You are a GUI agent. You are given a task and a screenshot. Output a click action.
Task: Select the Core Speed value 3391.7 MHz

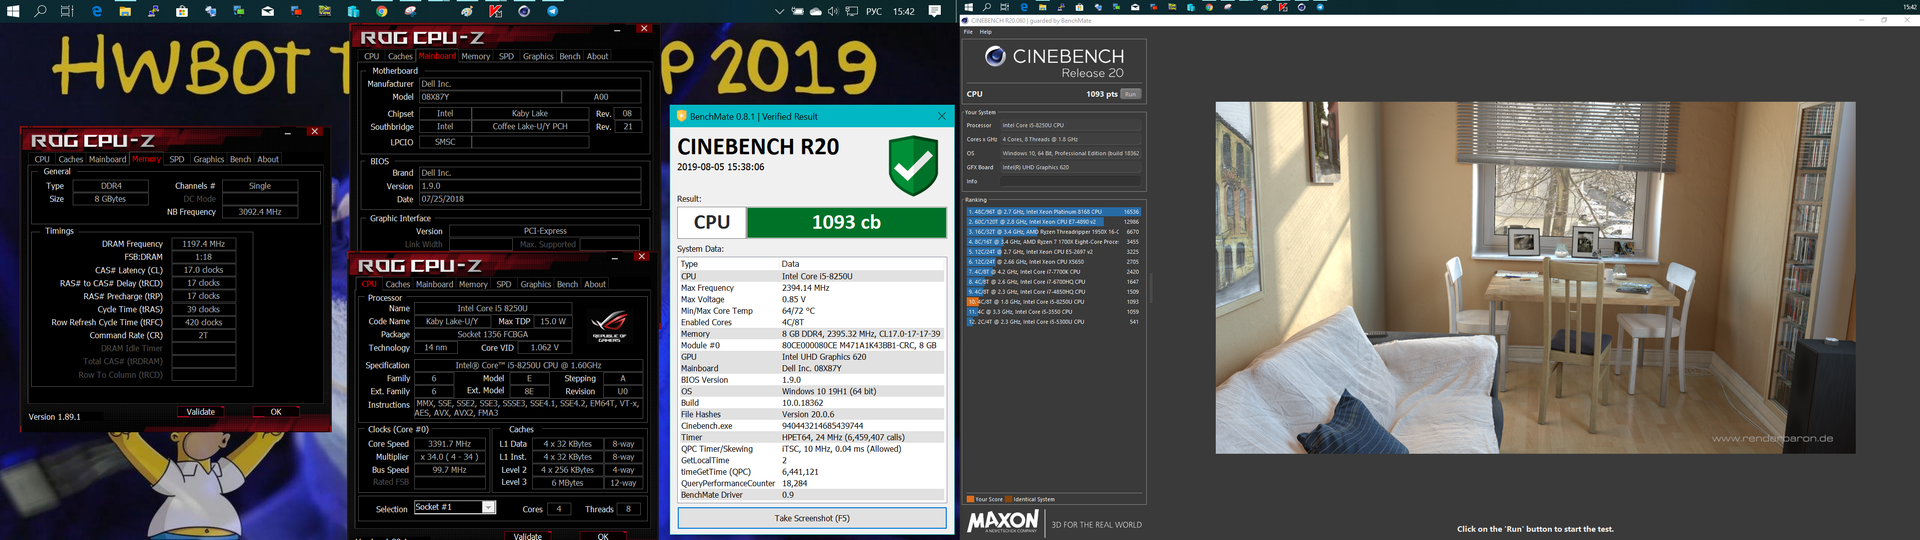point(449,444)
